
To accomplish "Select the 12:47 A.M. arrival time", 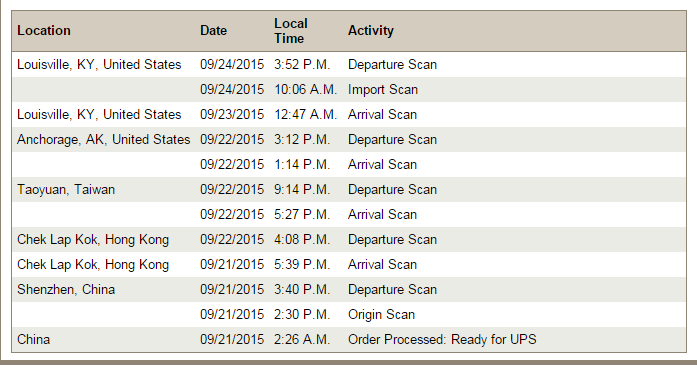I will coord(305,115).
